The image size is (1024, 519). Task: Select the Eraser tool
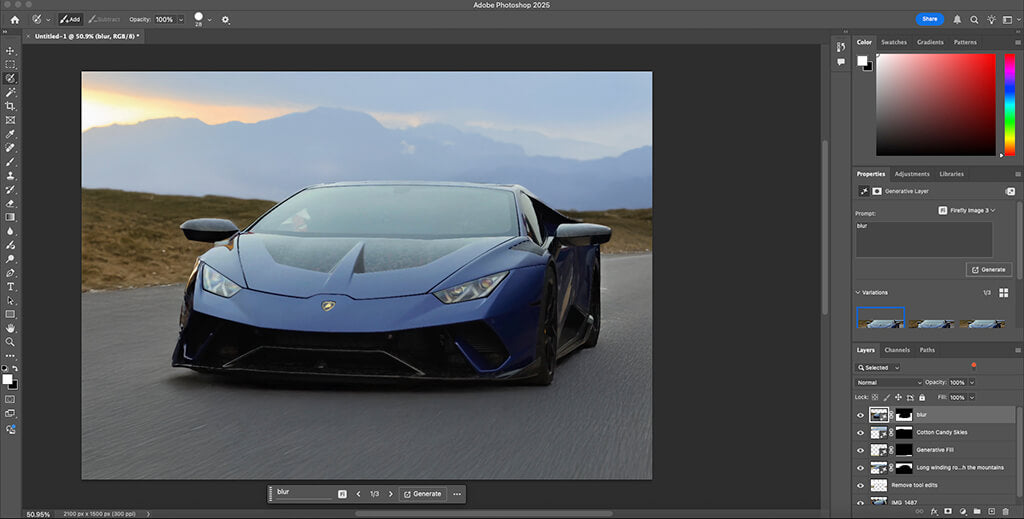[x=10, y=204]
